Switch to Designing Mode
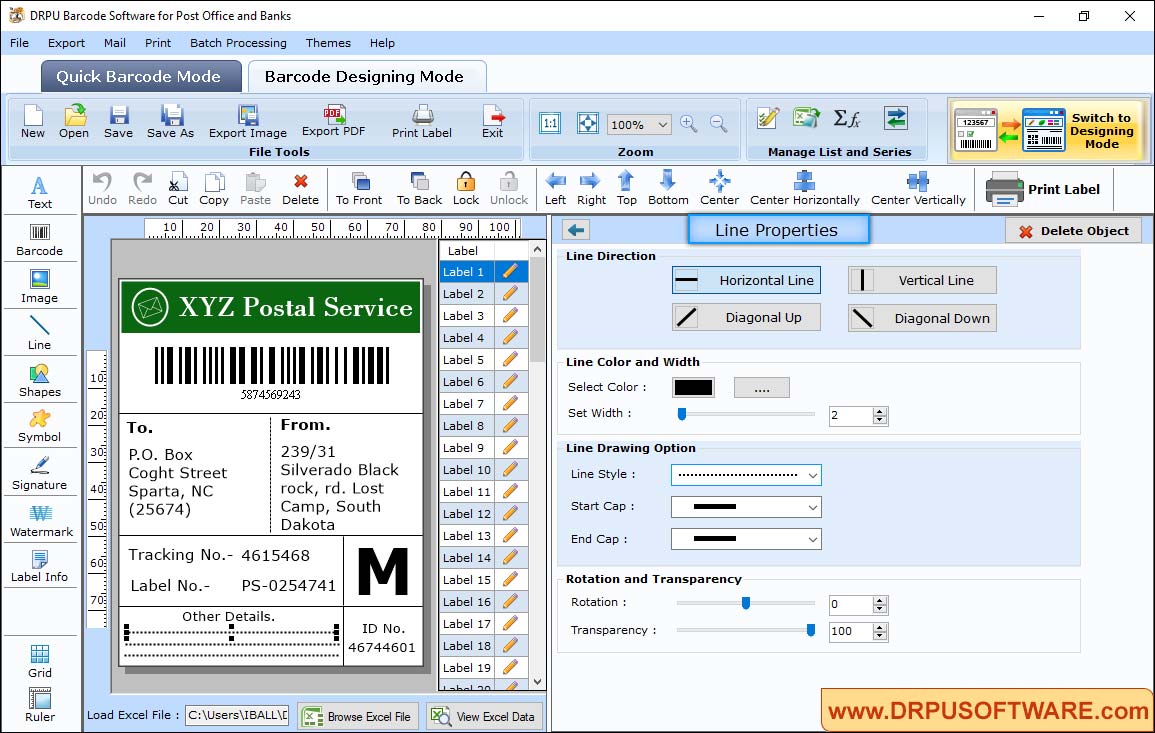The width and height of the screenshot is (1155, 733). (1049, 130)
